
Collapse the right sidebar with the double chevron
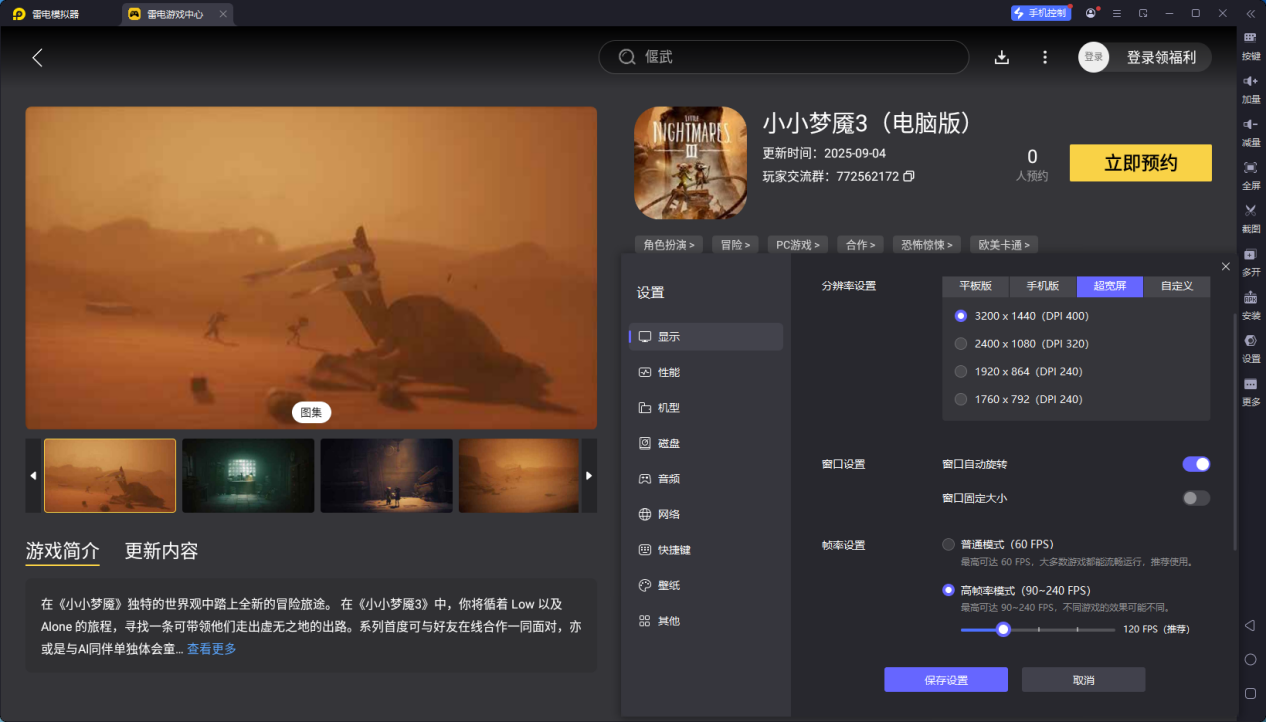click(x=1250, y=13)
